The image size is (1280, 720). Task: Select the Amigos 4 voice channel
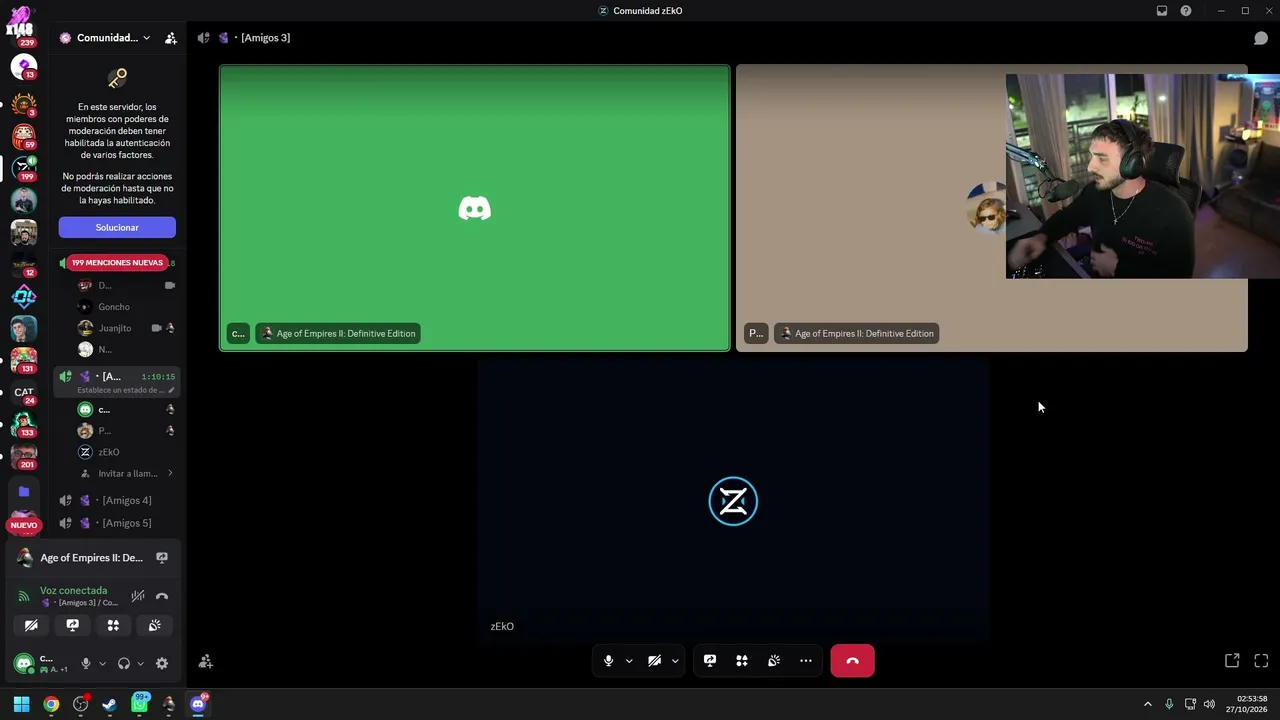coord(117,500)
